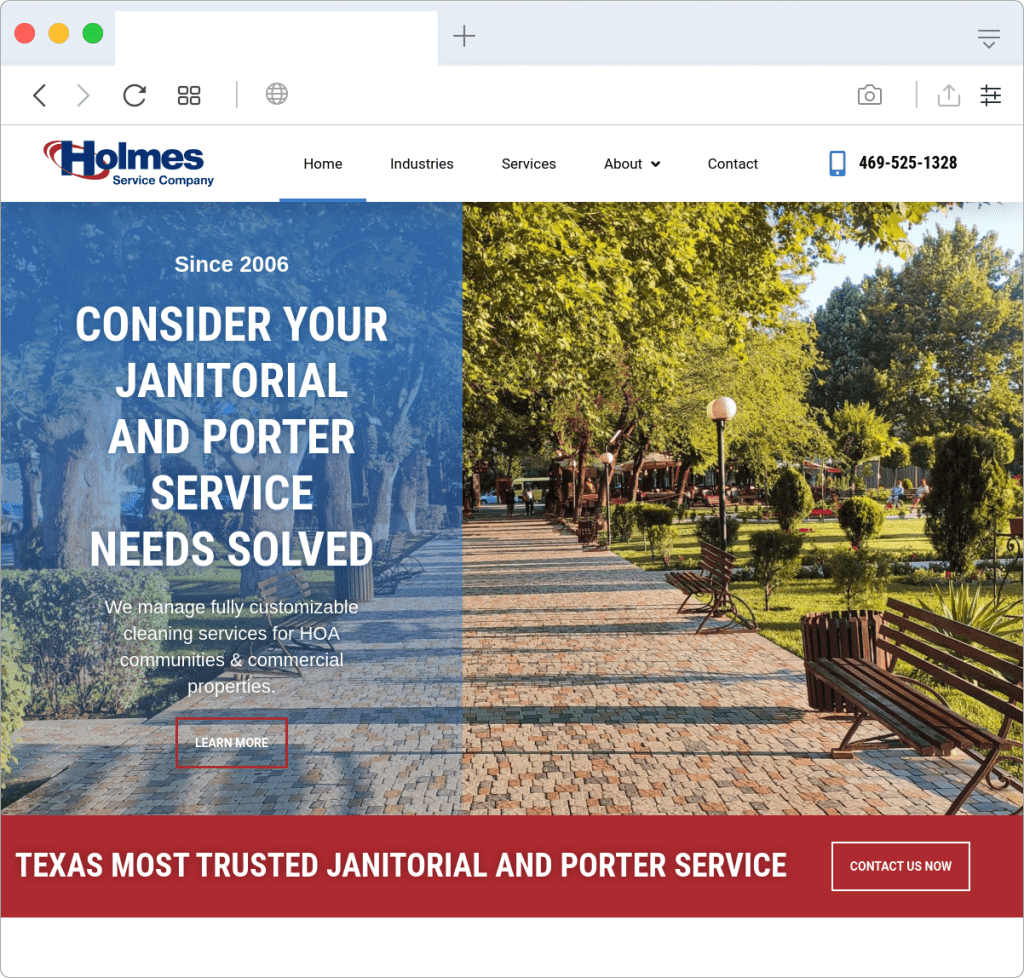Screen dimensions: 1024x978
Task: Navigate to the Industries page
Action: coord(421,164)
